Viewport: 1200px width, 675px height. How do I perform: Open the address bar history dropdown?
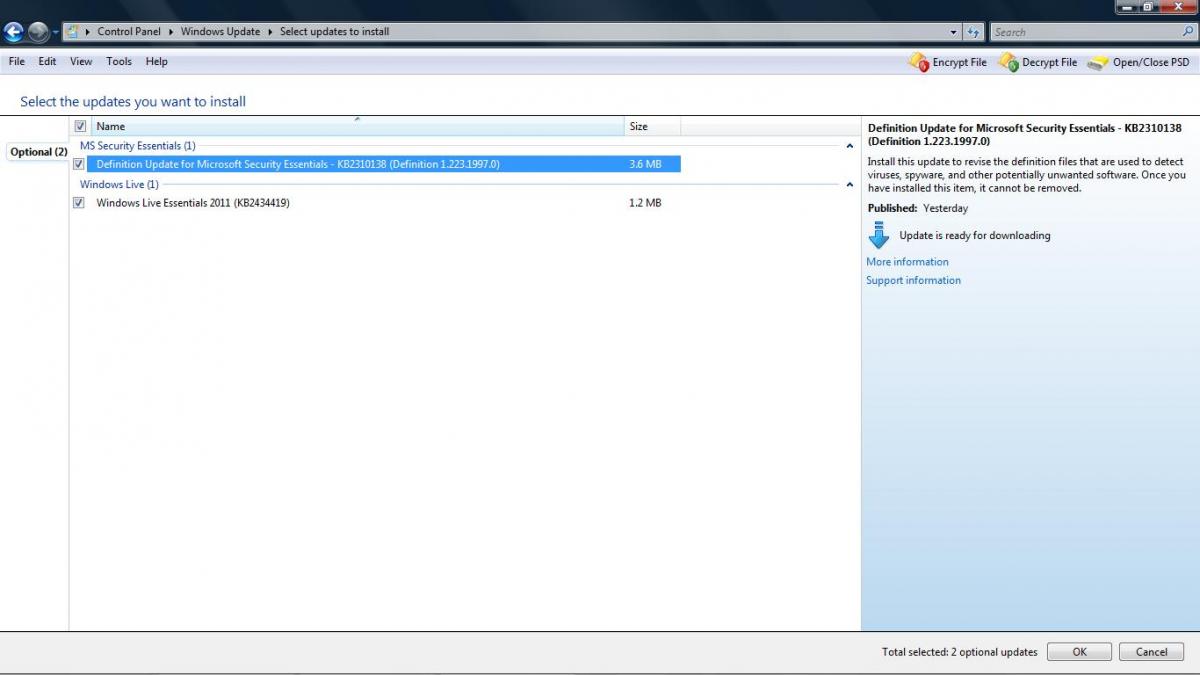click(953, 32)
